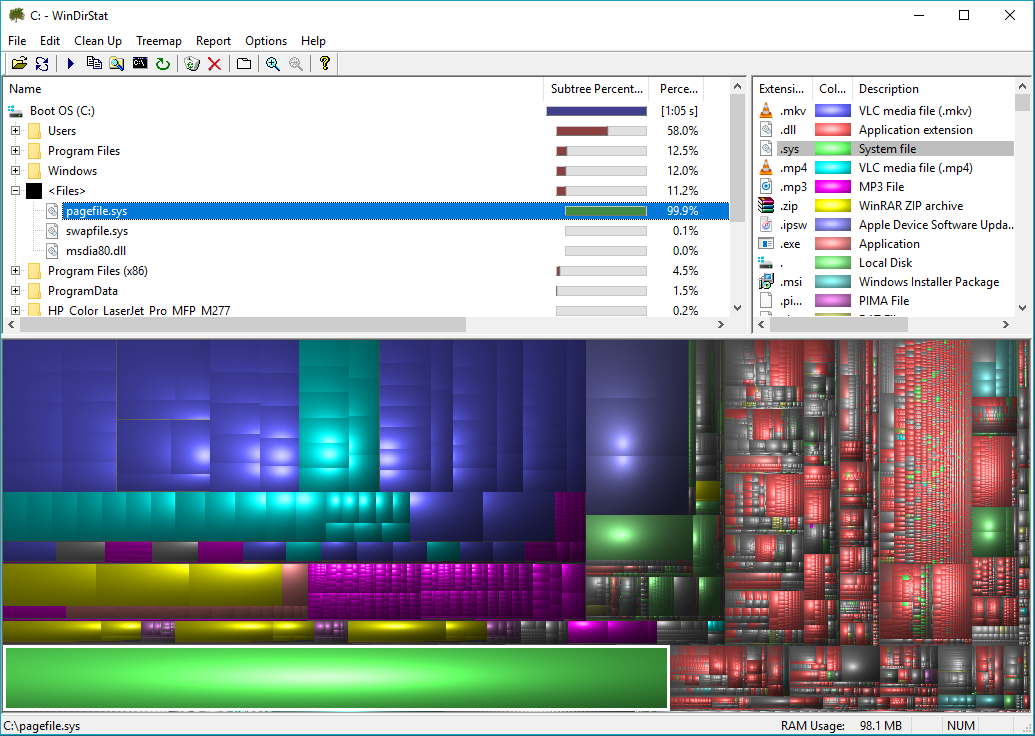Click the Delete to Recycle Bin icon

pyautogui.click(x=192, y=63)
